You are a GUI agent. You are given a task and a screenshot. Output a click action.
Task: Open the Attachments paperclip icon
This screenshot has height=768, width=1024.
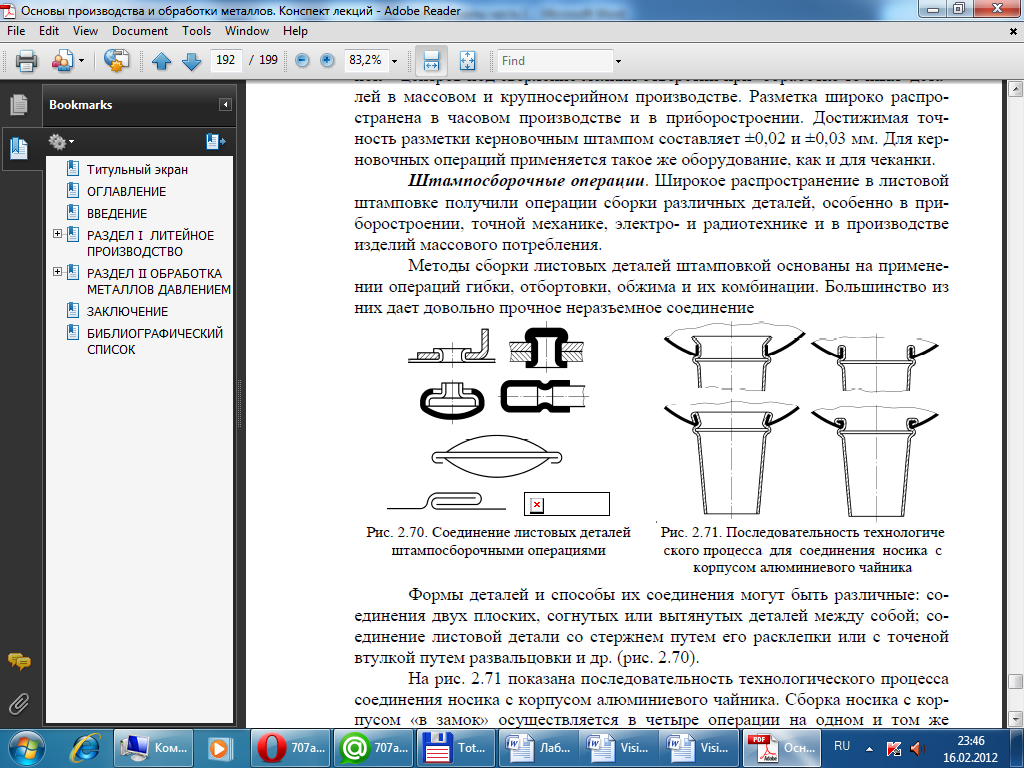point(19,704)
